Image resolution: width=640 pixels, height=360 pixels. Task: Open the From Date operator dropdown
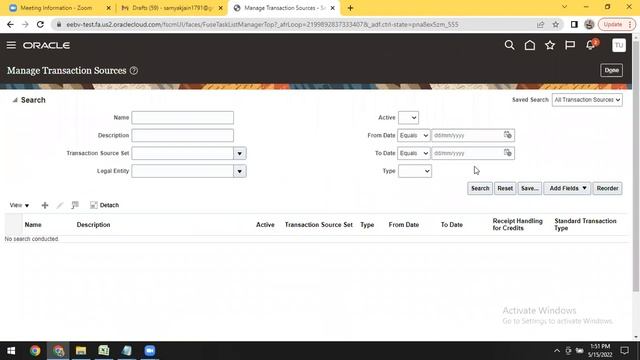(x=413, y=135)
